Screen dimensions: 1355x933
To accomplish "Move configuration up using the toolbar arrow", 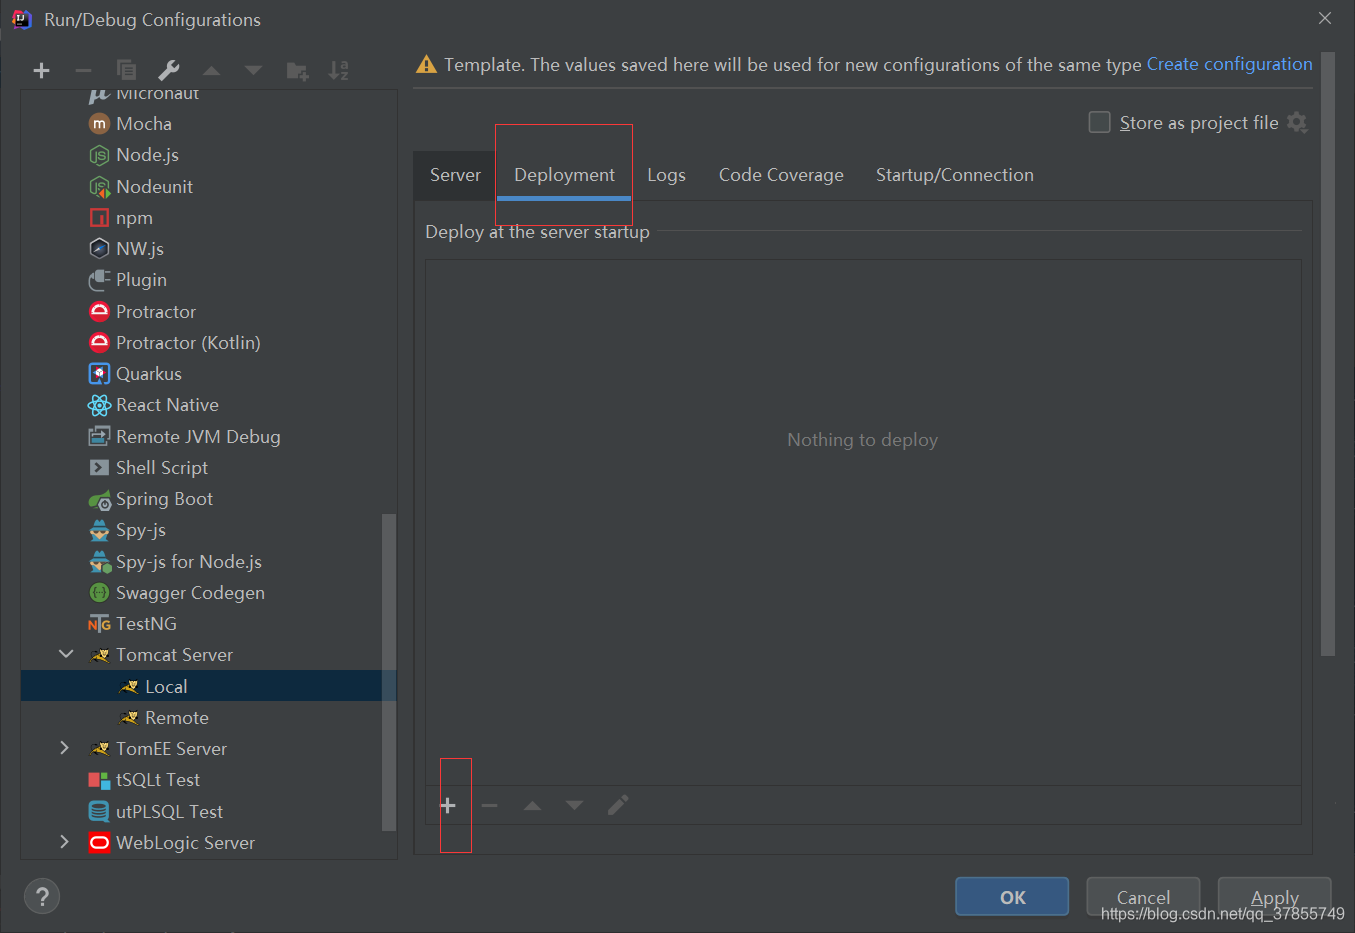I will pos(211,70).
